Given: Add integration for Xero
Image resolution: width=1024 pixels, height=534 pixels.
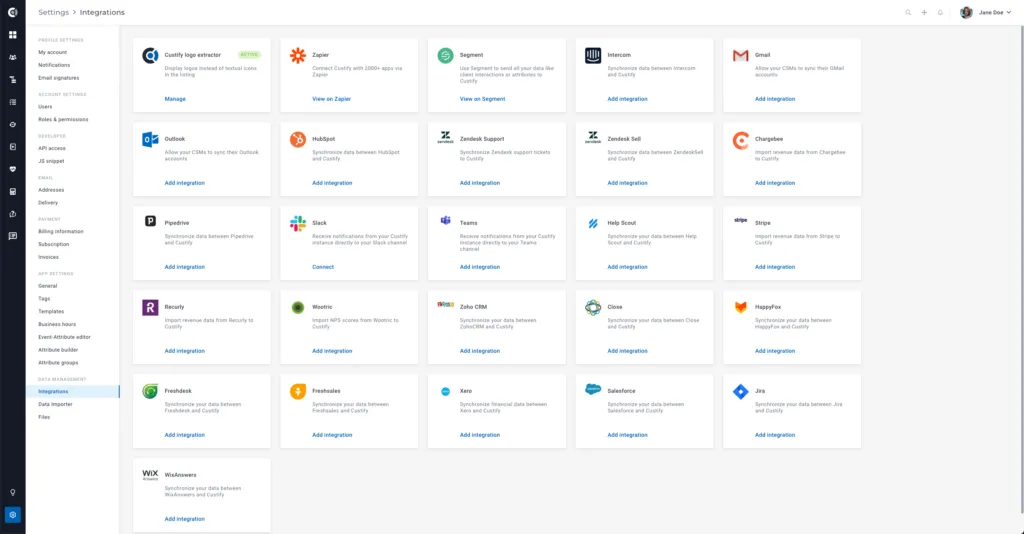Looking at the screenshot, I should pos(480,435).
